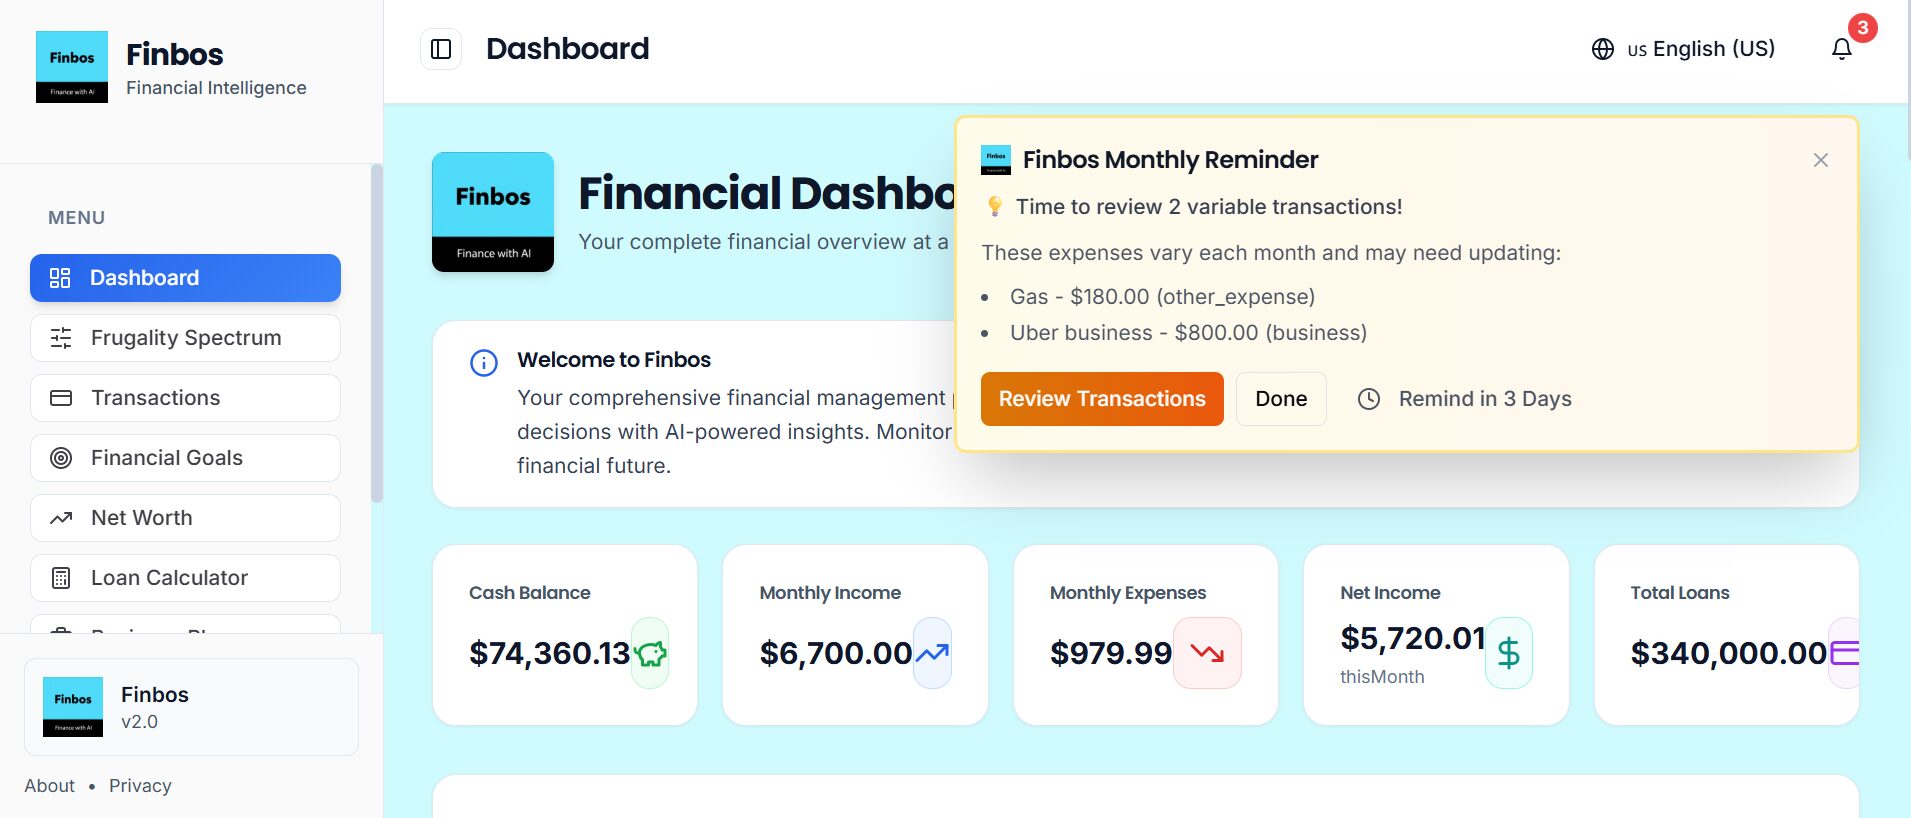Open Frugality Spectrum from the menu

pos(185,338)
